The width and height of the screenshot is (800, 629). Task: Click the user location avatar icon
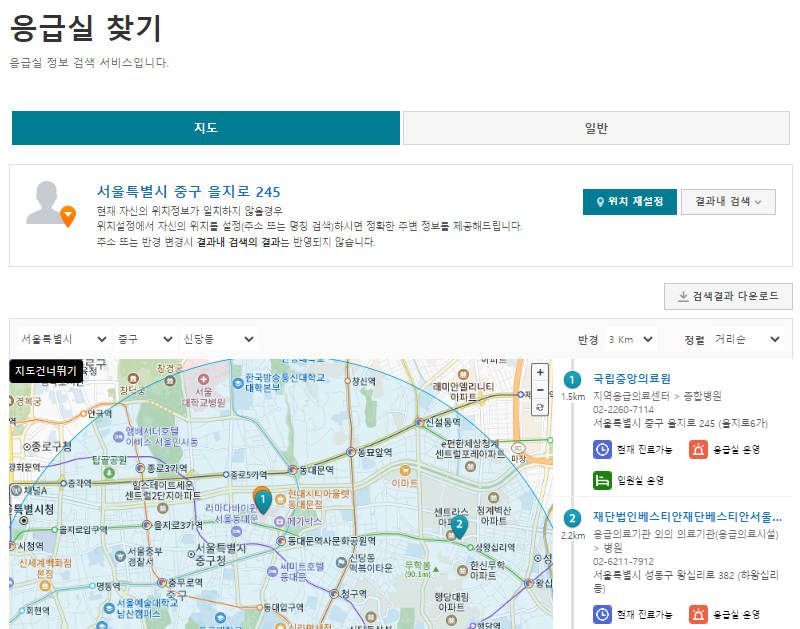[49, 203]
